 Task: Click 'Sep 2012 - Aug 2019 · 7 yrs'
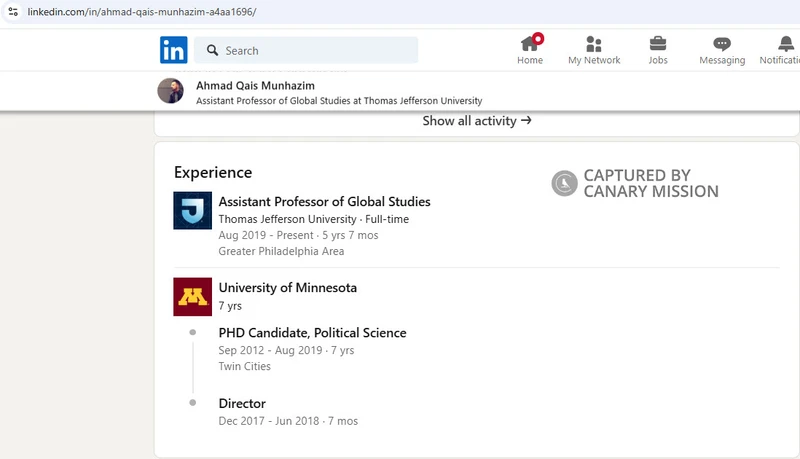click(x=286, y=350)
